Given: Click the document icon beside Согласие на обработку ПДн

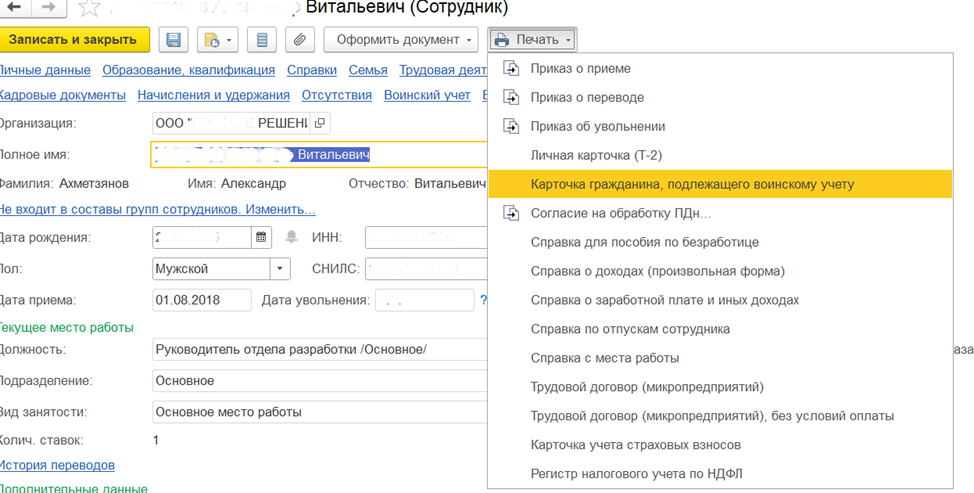Looking at the screenshot, I should (x=511, y=213).
